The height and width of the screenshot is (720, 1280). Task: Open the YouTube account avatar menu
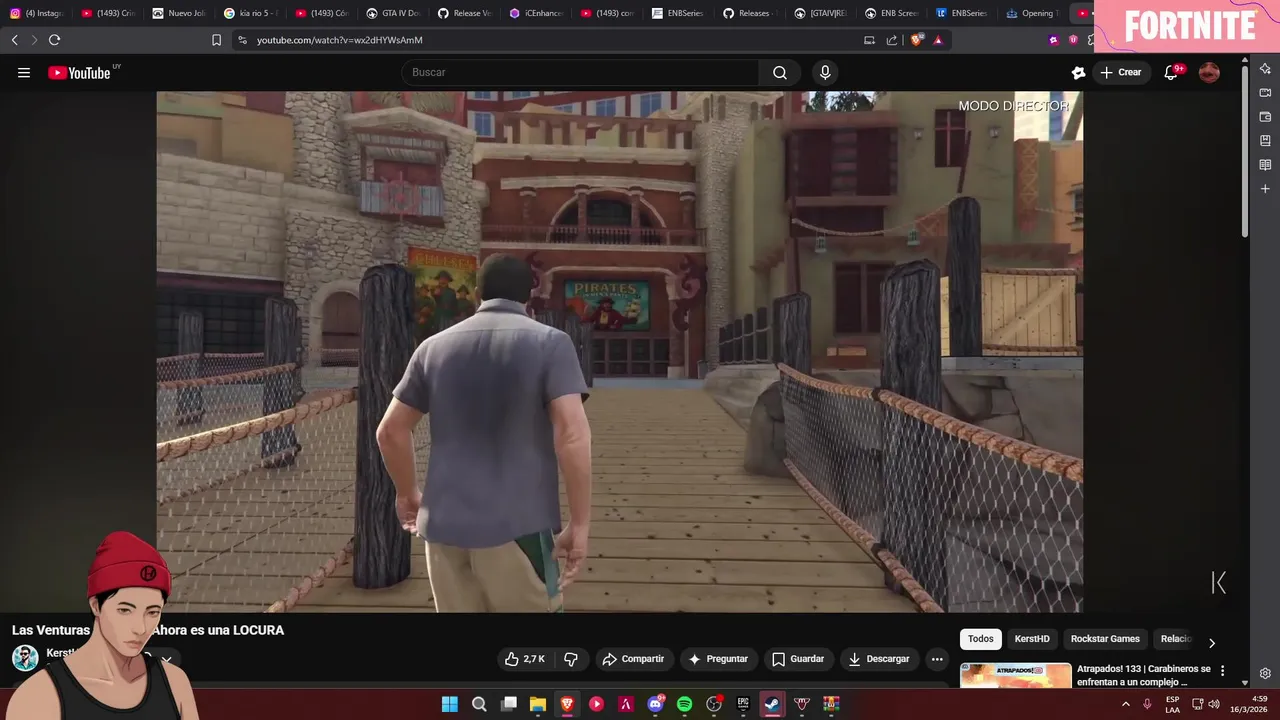click(1209, 72)
